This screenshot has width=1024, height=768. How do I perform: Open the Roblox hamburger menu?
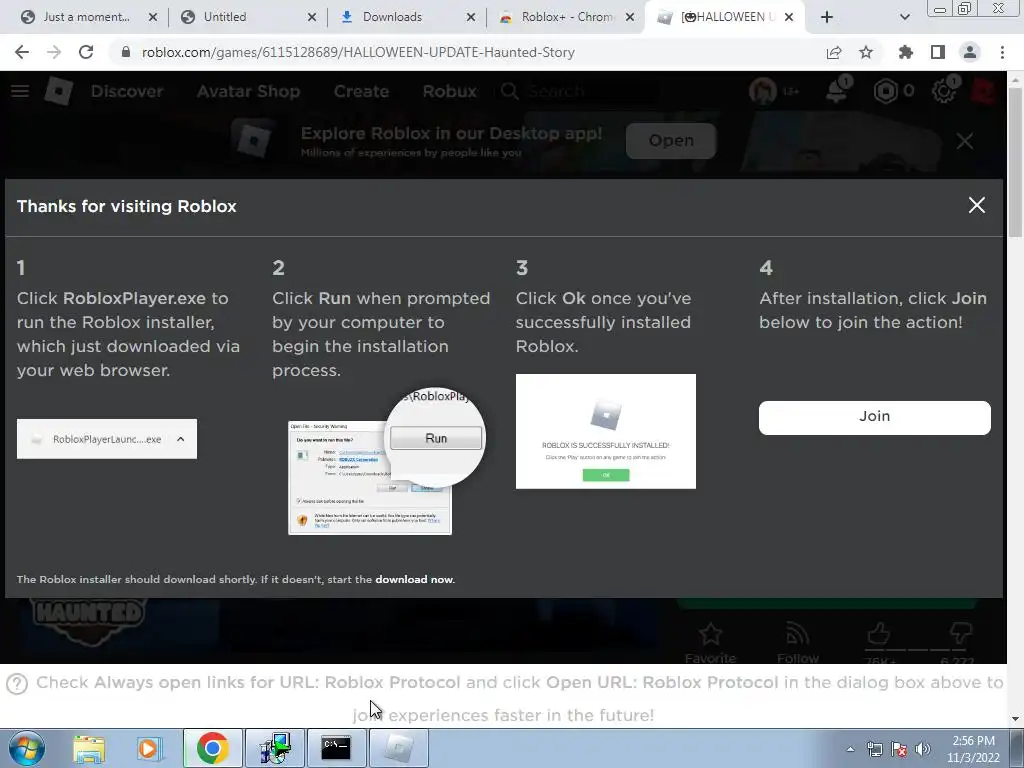[x=20, y=91]
